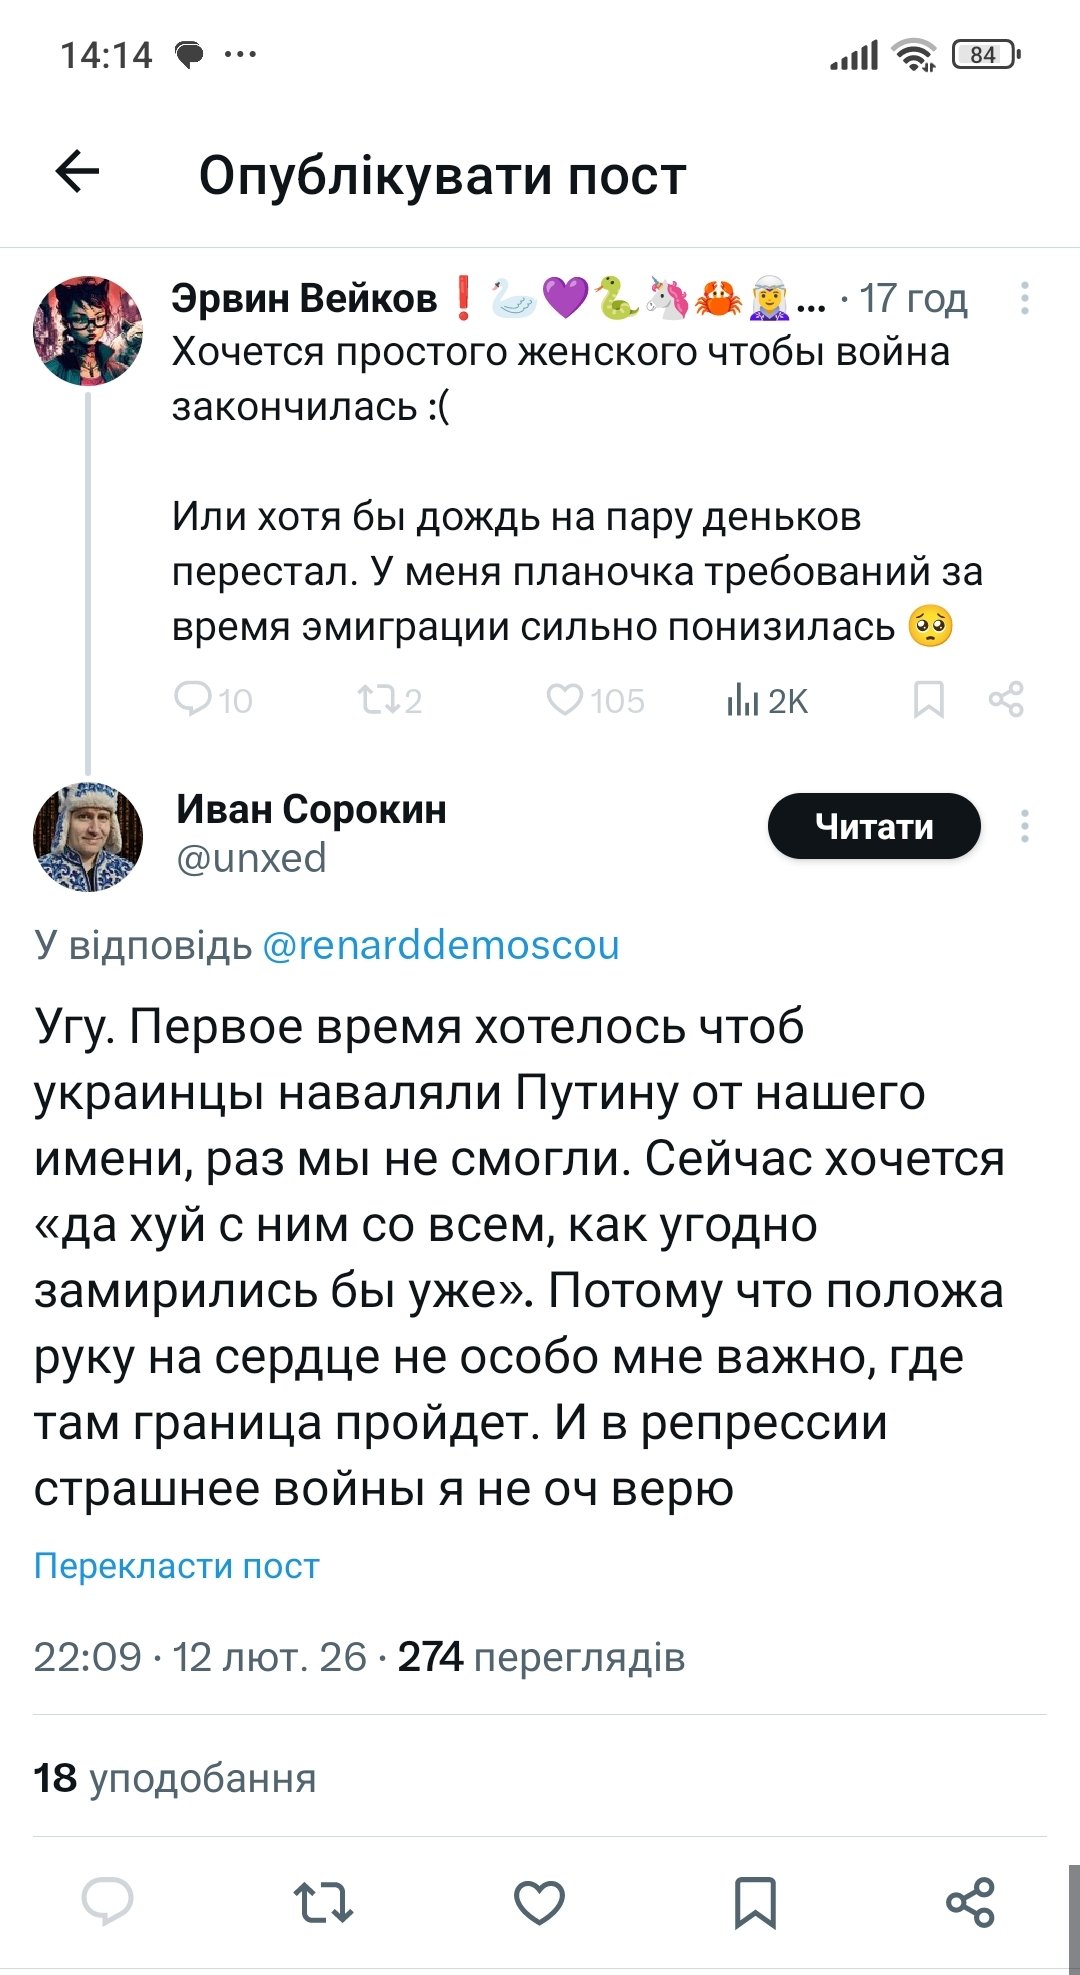The width and height of the screenshot is (1080, 1975).
Task: Share Эрвин Вейков's post
Action: click(1006, 699)
